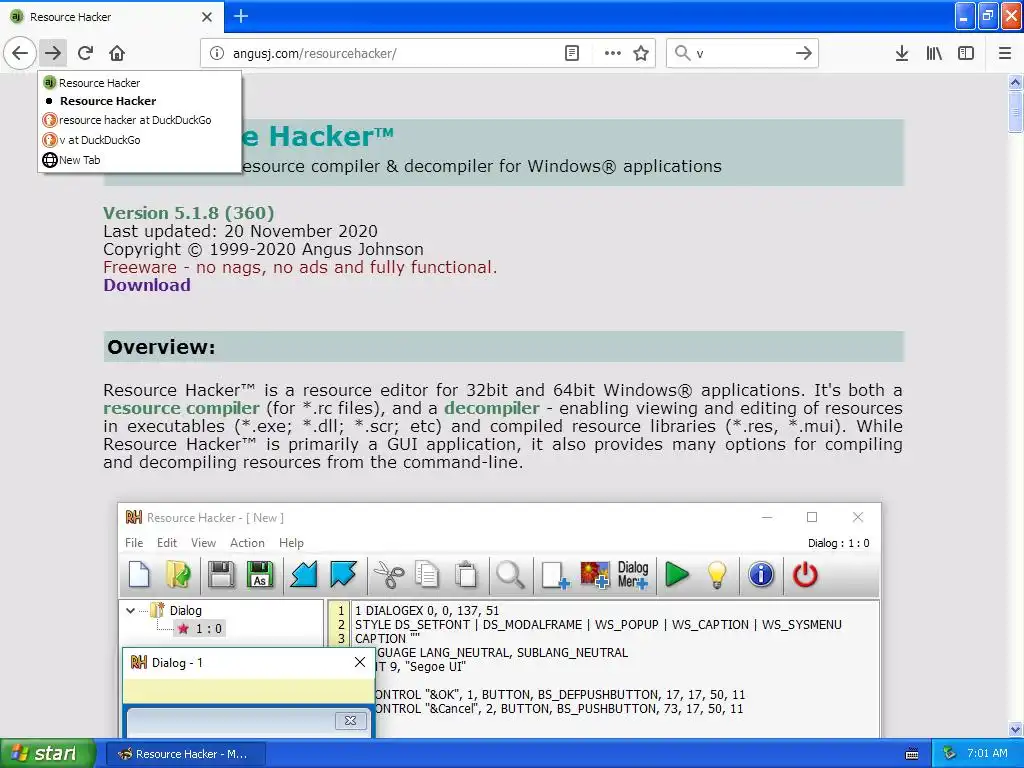
Task: Select Resource Hacker taskbar button
Action: coord(185,754)
